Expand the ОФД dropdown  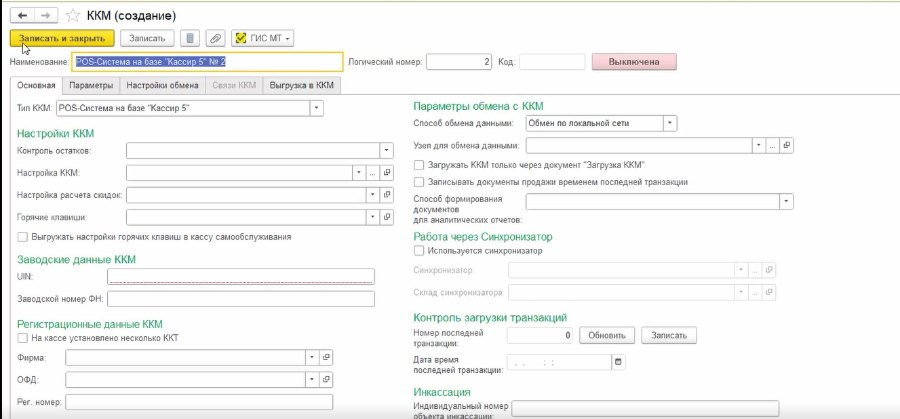pyautogui.click(x=312, y=380)
